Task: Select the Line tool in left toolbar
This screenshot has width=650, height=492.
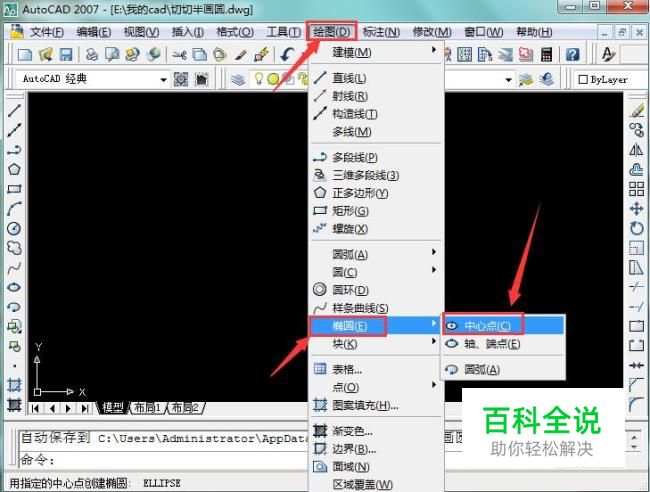Action: click(14, 110)
